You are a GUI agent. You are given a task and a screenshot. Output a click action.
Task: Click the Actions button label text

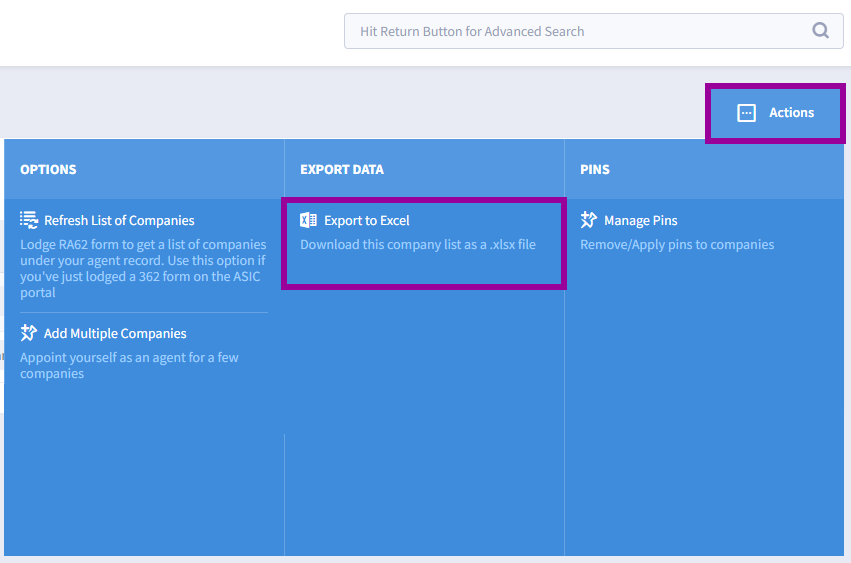pyautogui.click(x=791, y=112)
